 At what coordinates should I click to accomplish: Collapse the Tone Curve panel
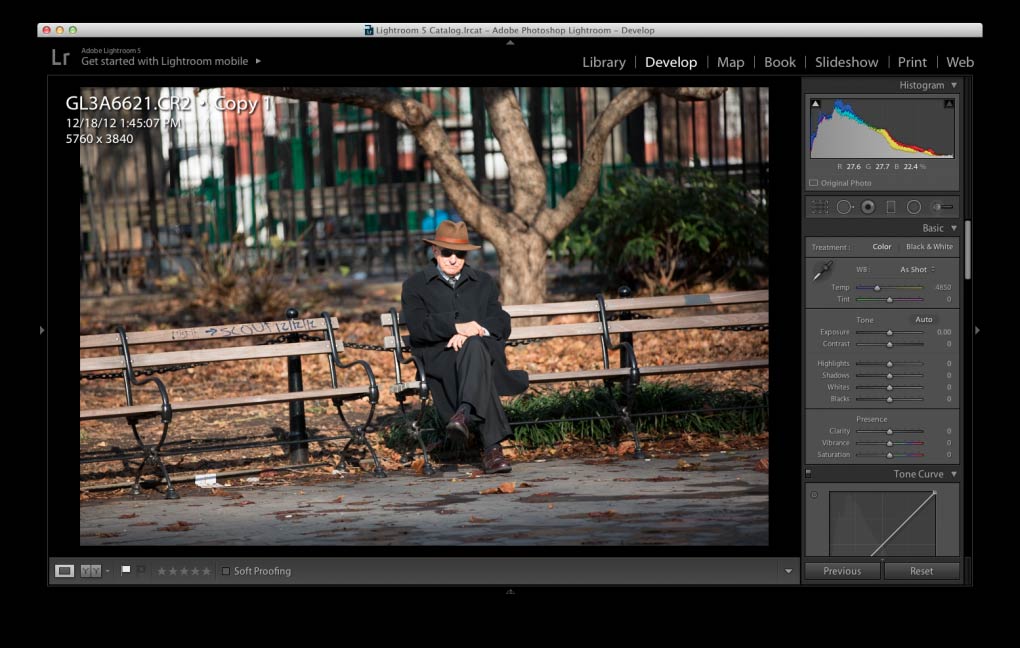(x=953, y=473)
